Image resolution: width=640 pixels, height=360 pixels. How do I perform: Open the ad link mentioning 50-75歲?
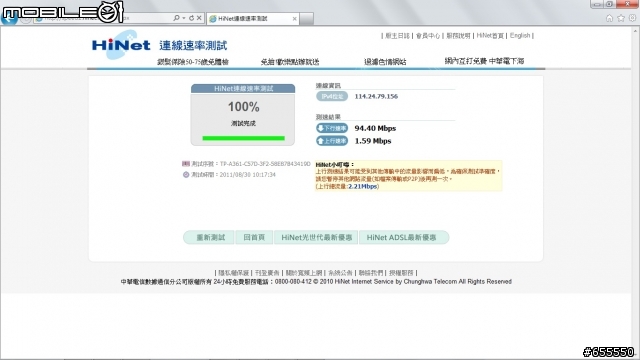[x=193, y=62]
